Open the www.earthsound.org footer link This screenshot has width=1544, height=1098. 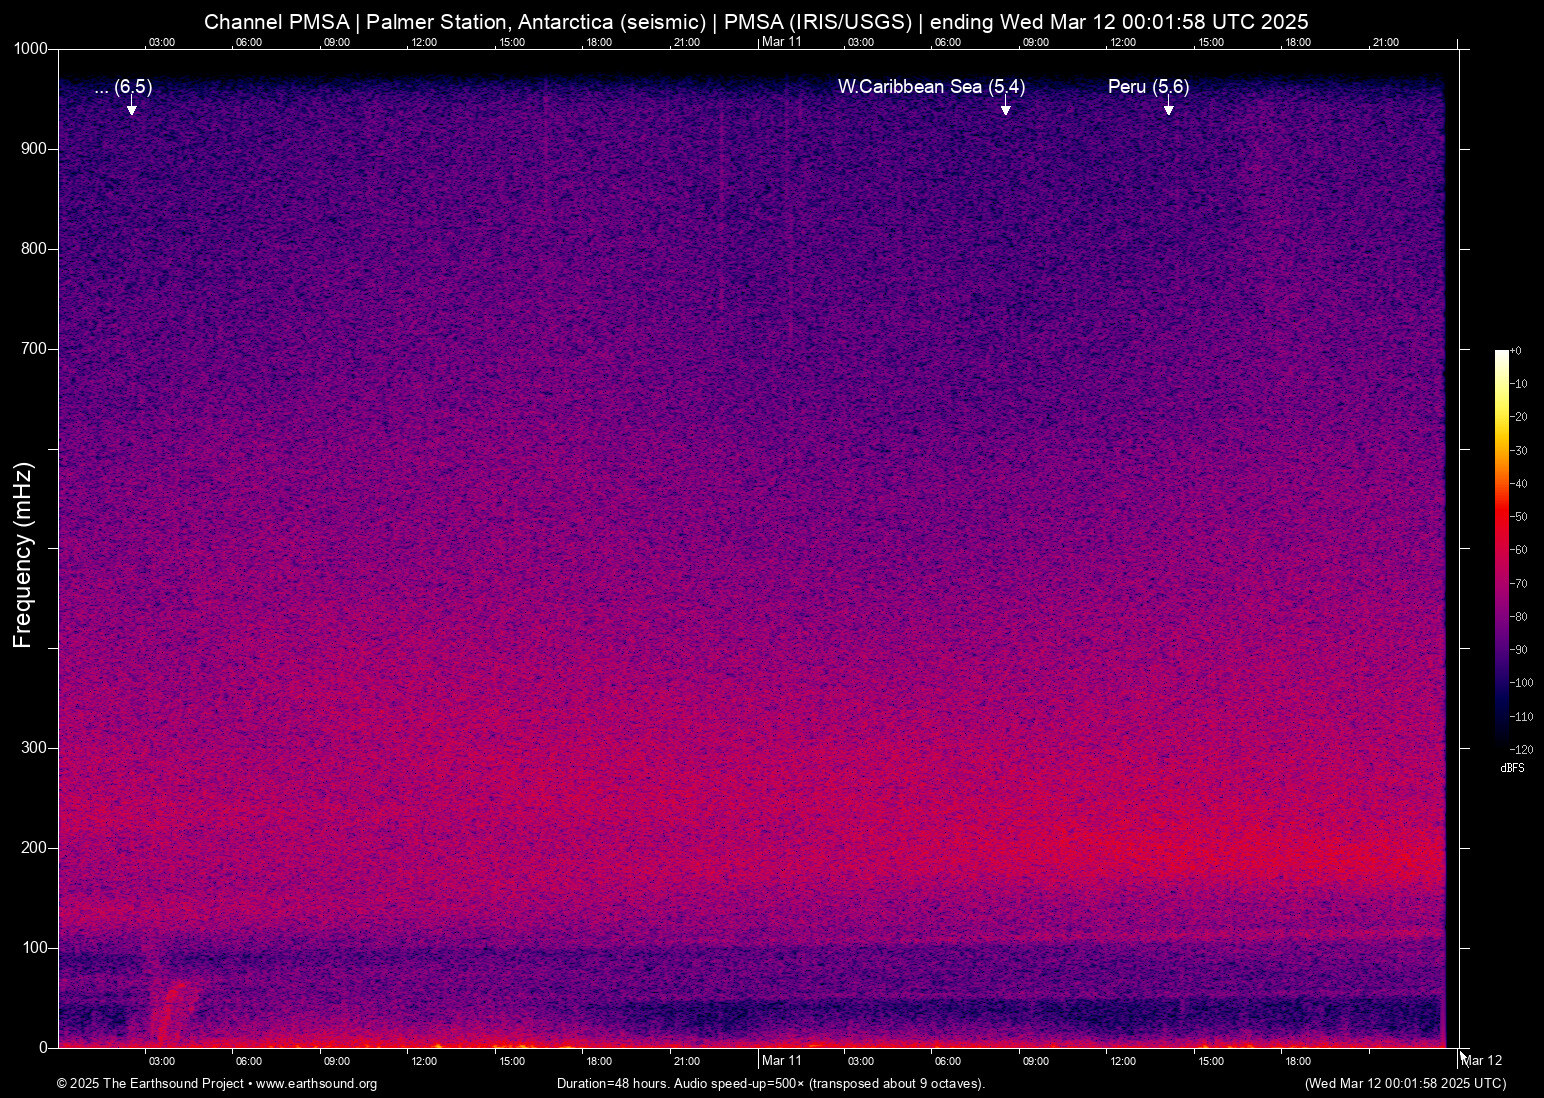click(316, 1084)
